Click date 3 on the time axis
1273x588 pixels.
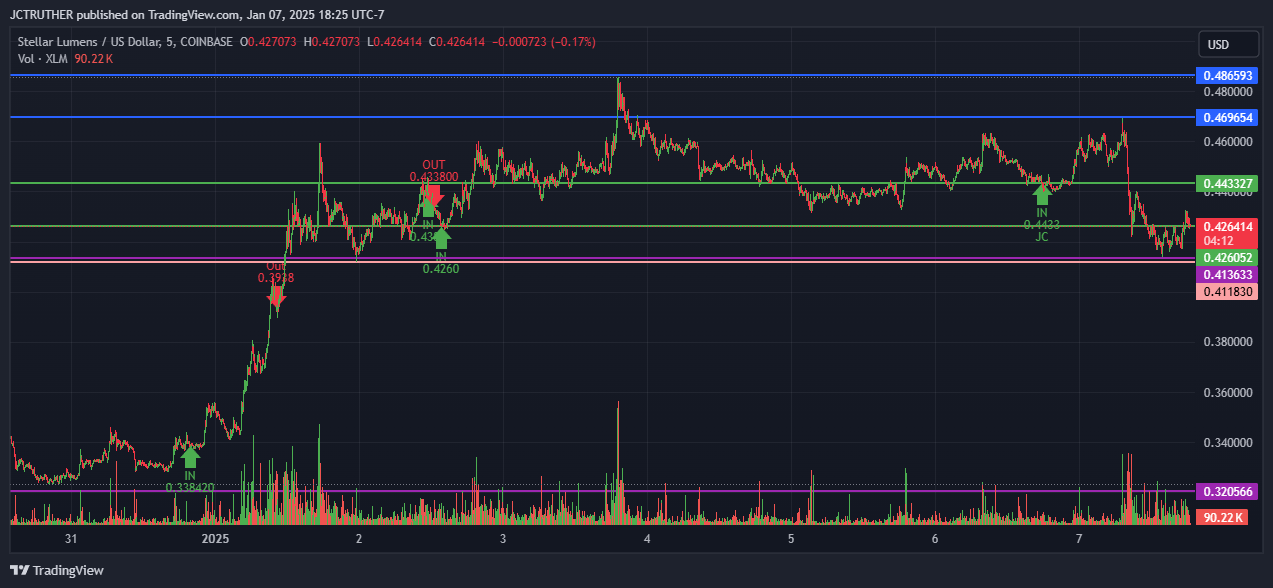503,539
